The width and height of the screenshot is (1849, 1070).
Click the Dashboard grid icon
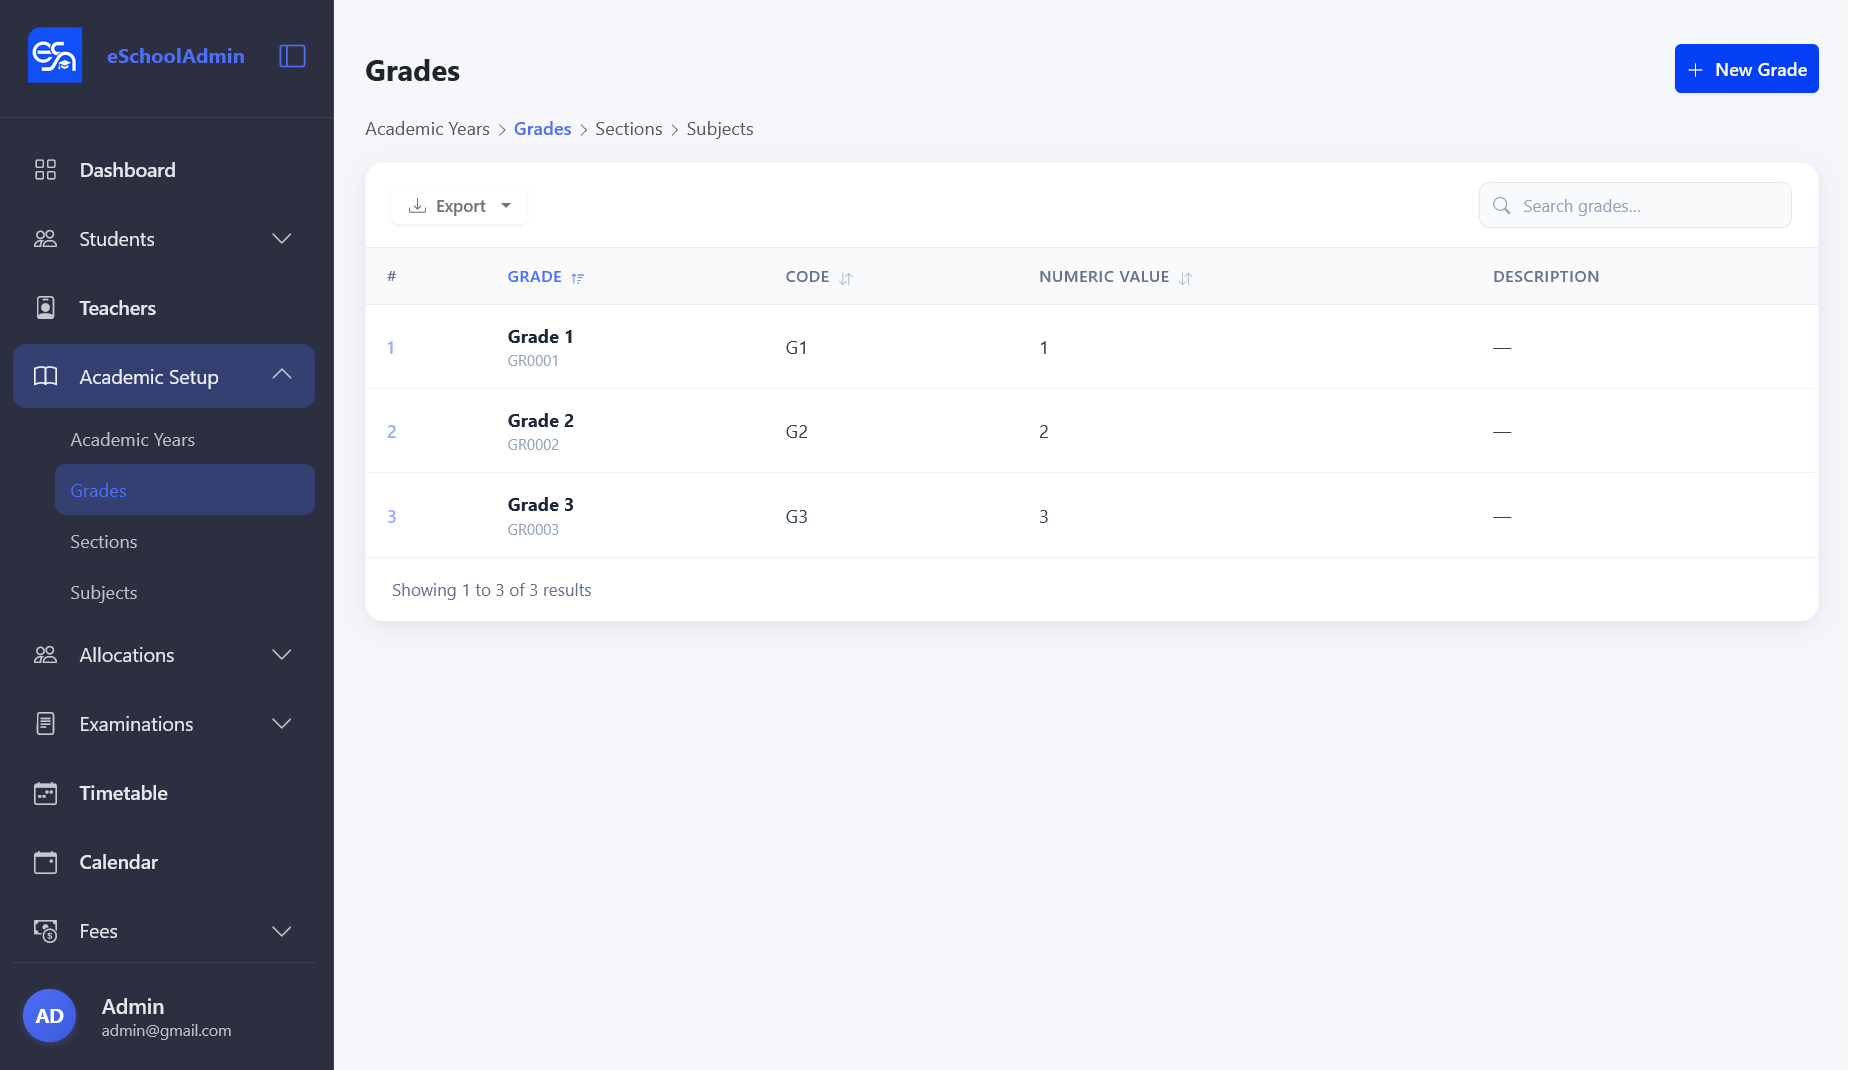(x=45, y=170)
